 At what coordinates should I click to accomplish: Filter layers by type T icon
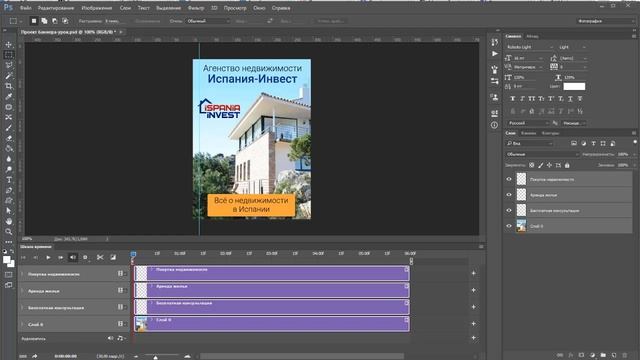click(593, 143)
